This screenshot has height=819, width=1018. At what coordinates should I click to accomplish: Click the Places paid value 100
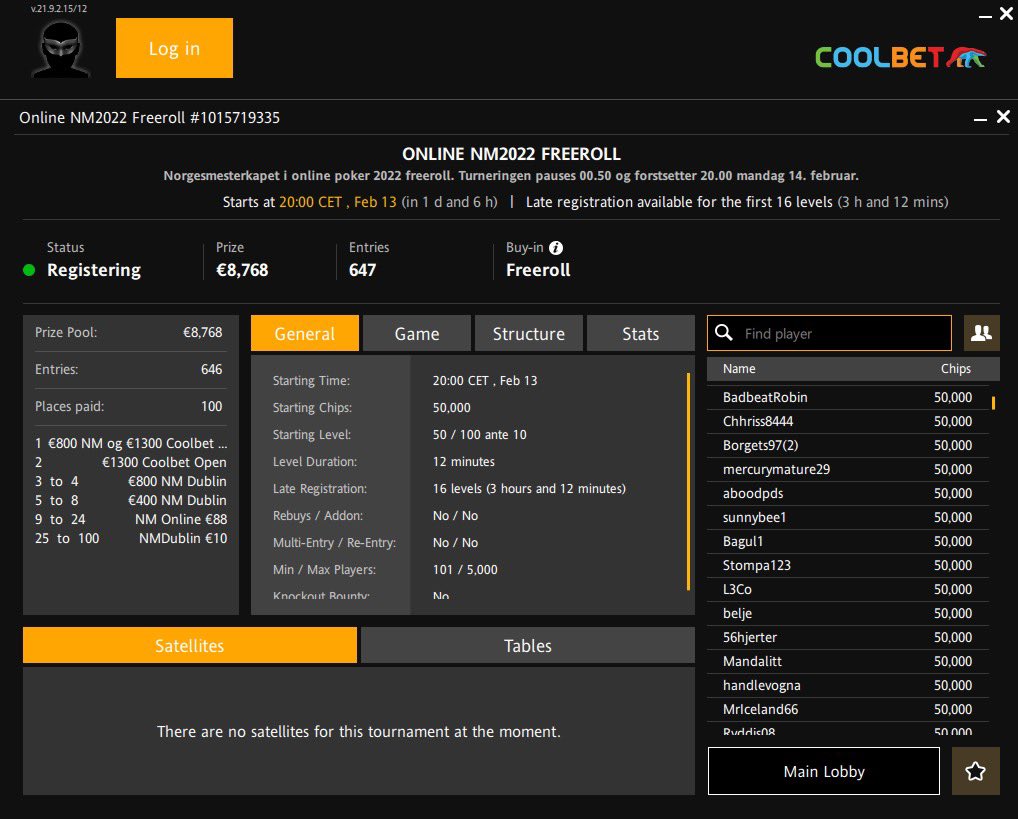[x=212, y=406]
